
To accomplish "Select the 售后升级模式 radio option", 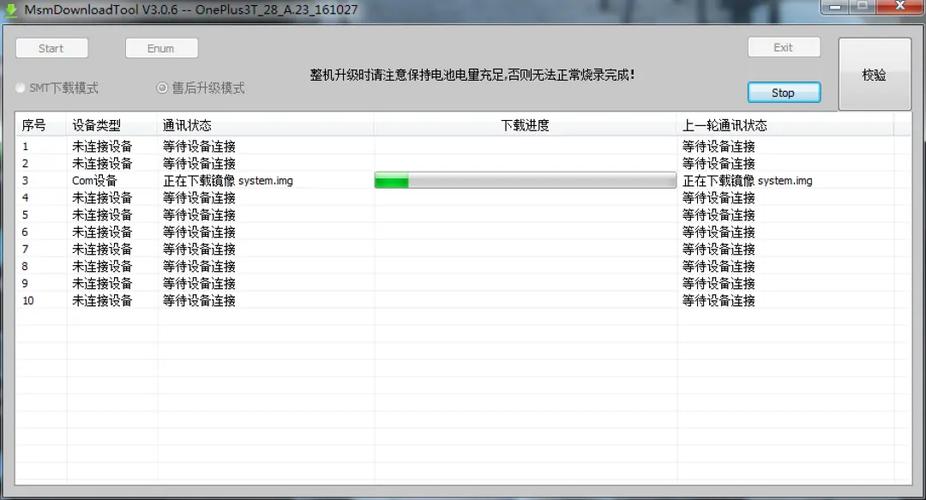I will (200, 88).
